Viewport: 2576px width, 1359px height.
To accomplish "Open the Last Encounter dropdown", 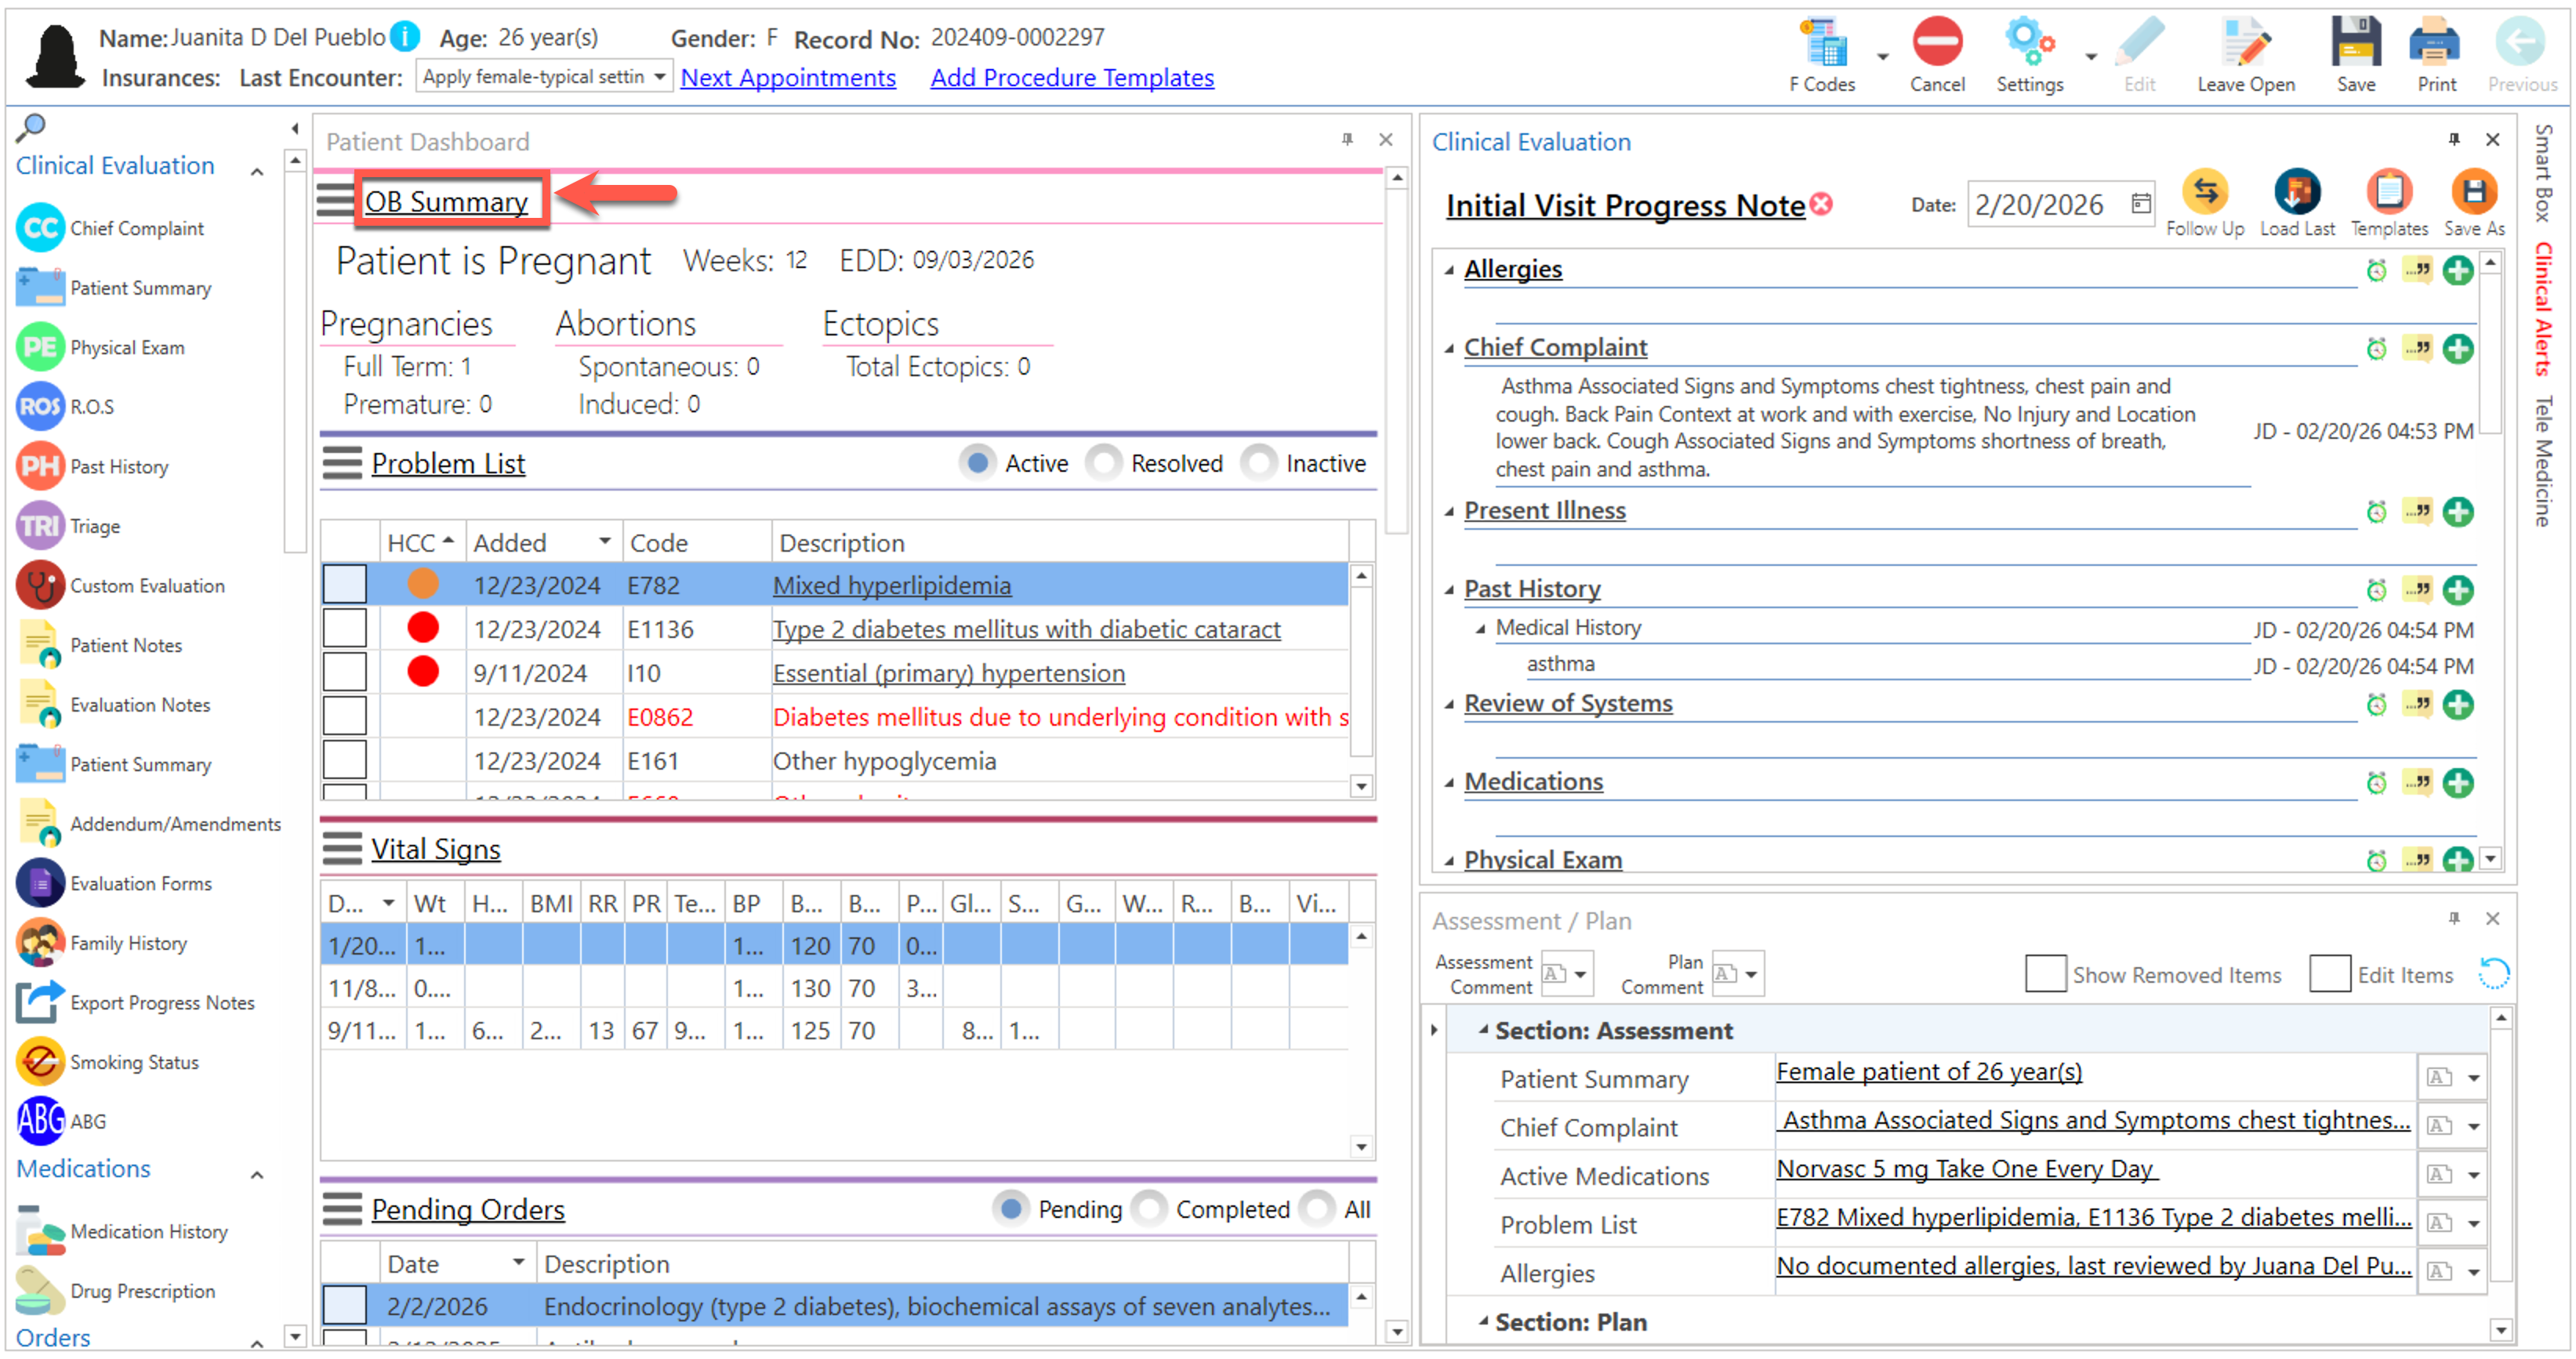I will [659, 77].
